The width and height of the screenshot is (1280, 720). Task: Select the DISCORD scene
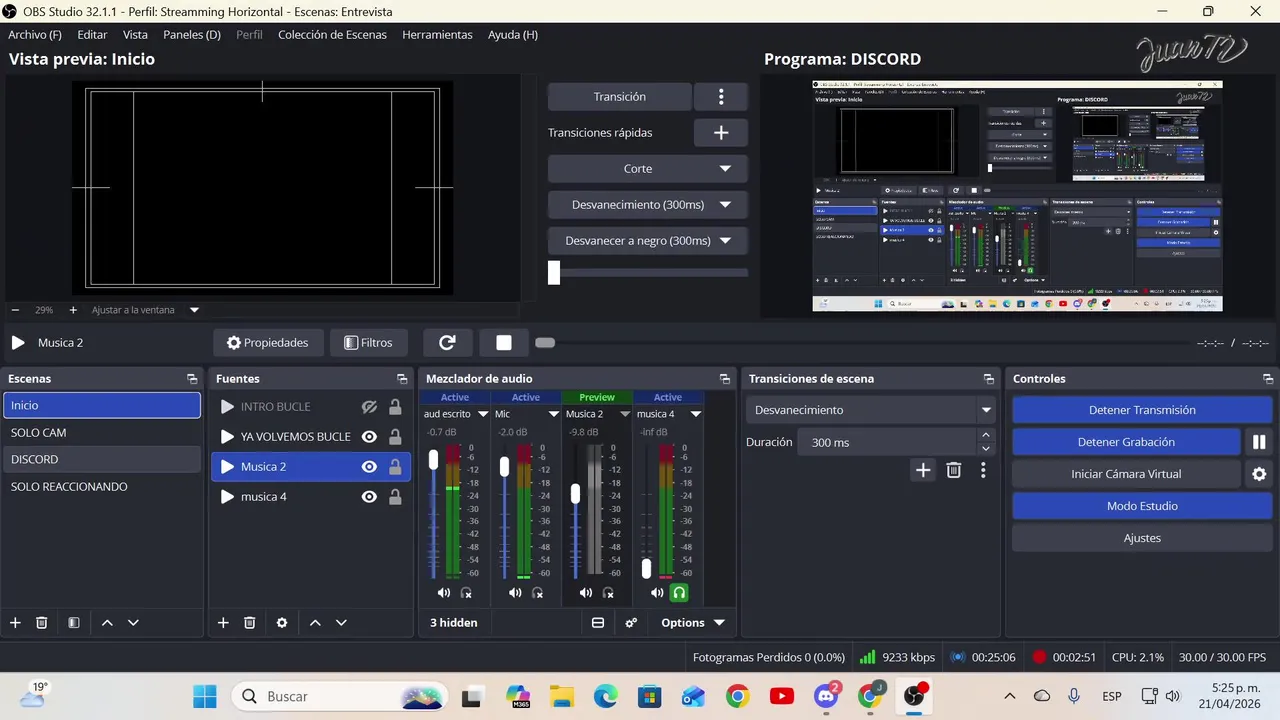pyautogui.click(x=102, y=460)
